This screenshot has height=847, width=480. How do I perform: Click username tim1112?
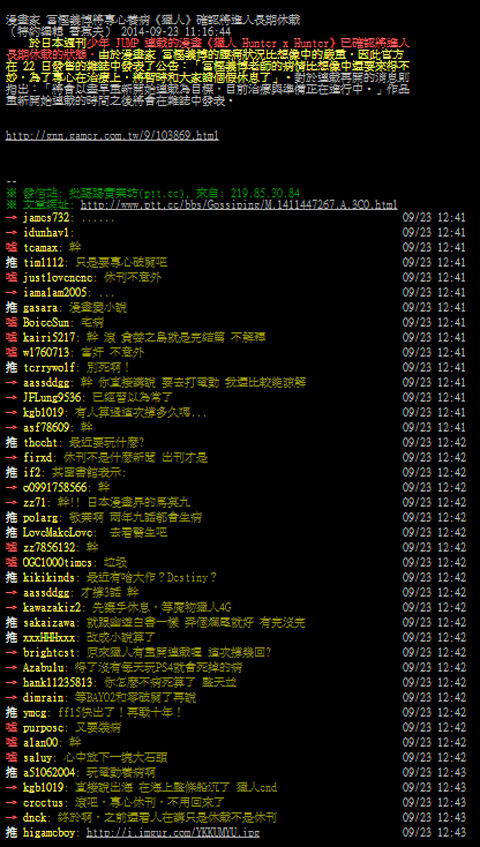click(x=44, y=263)
